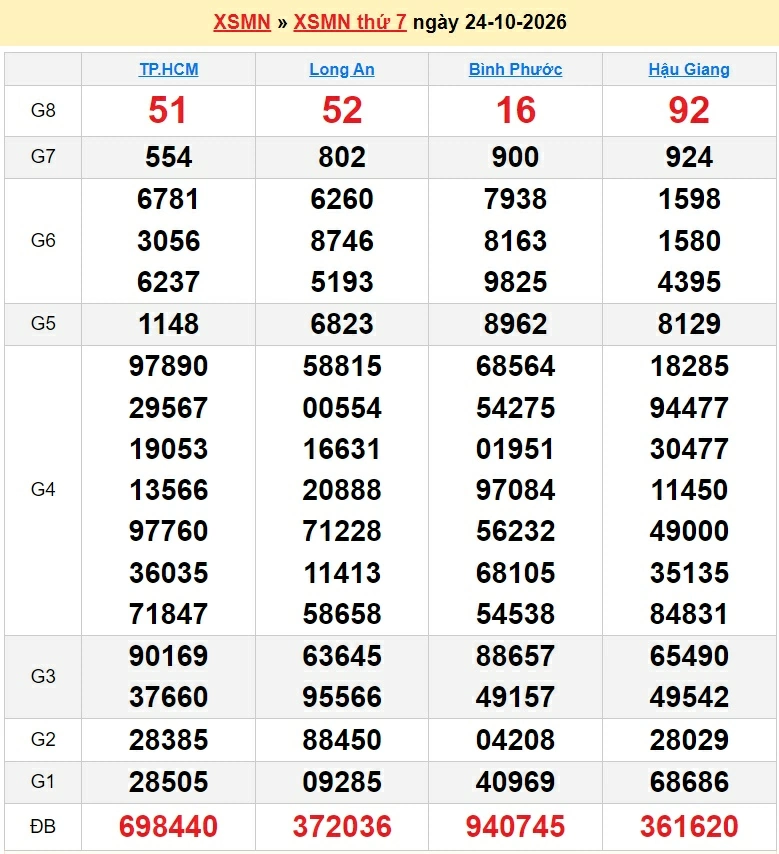Image resolution: width=779 pixels, height=854 pixels.
Task: Select Long An G8 number 52
Action: tap(342, 111)
